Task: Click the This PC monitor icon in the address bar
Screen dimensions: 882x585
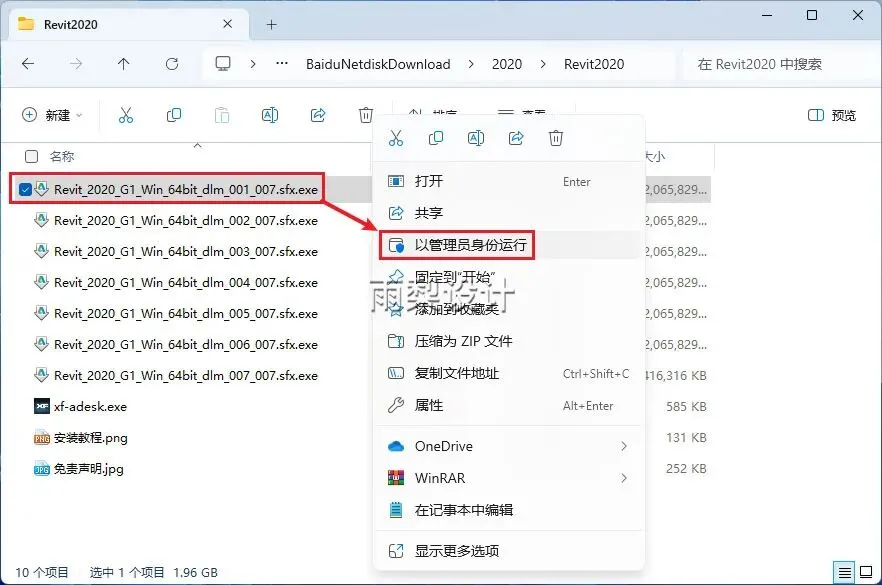Action: (x=223, y=64)
